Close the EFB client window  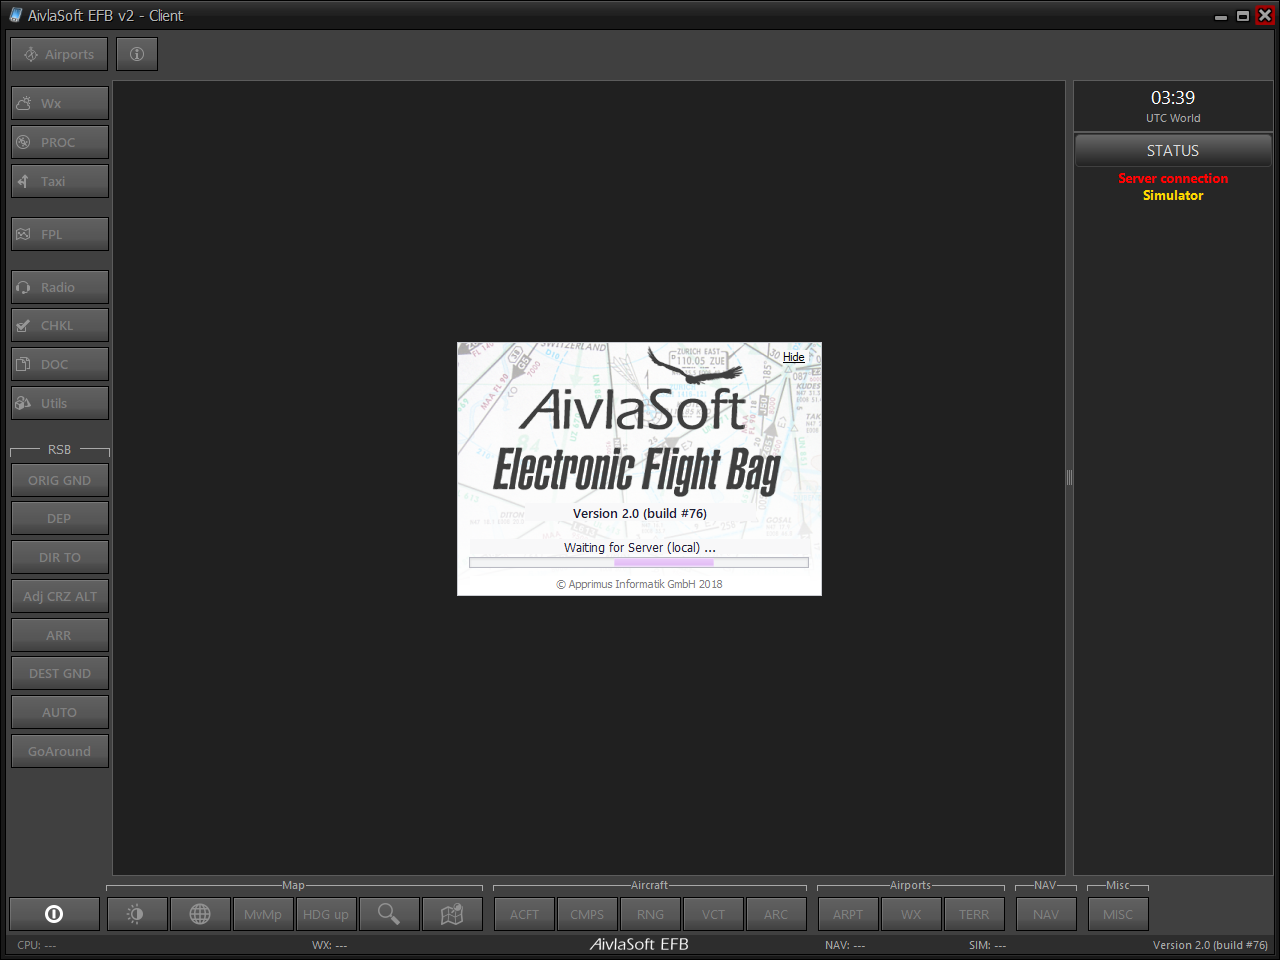(x=1265, y=16)
